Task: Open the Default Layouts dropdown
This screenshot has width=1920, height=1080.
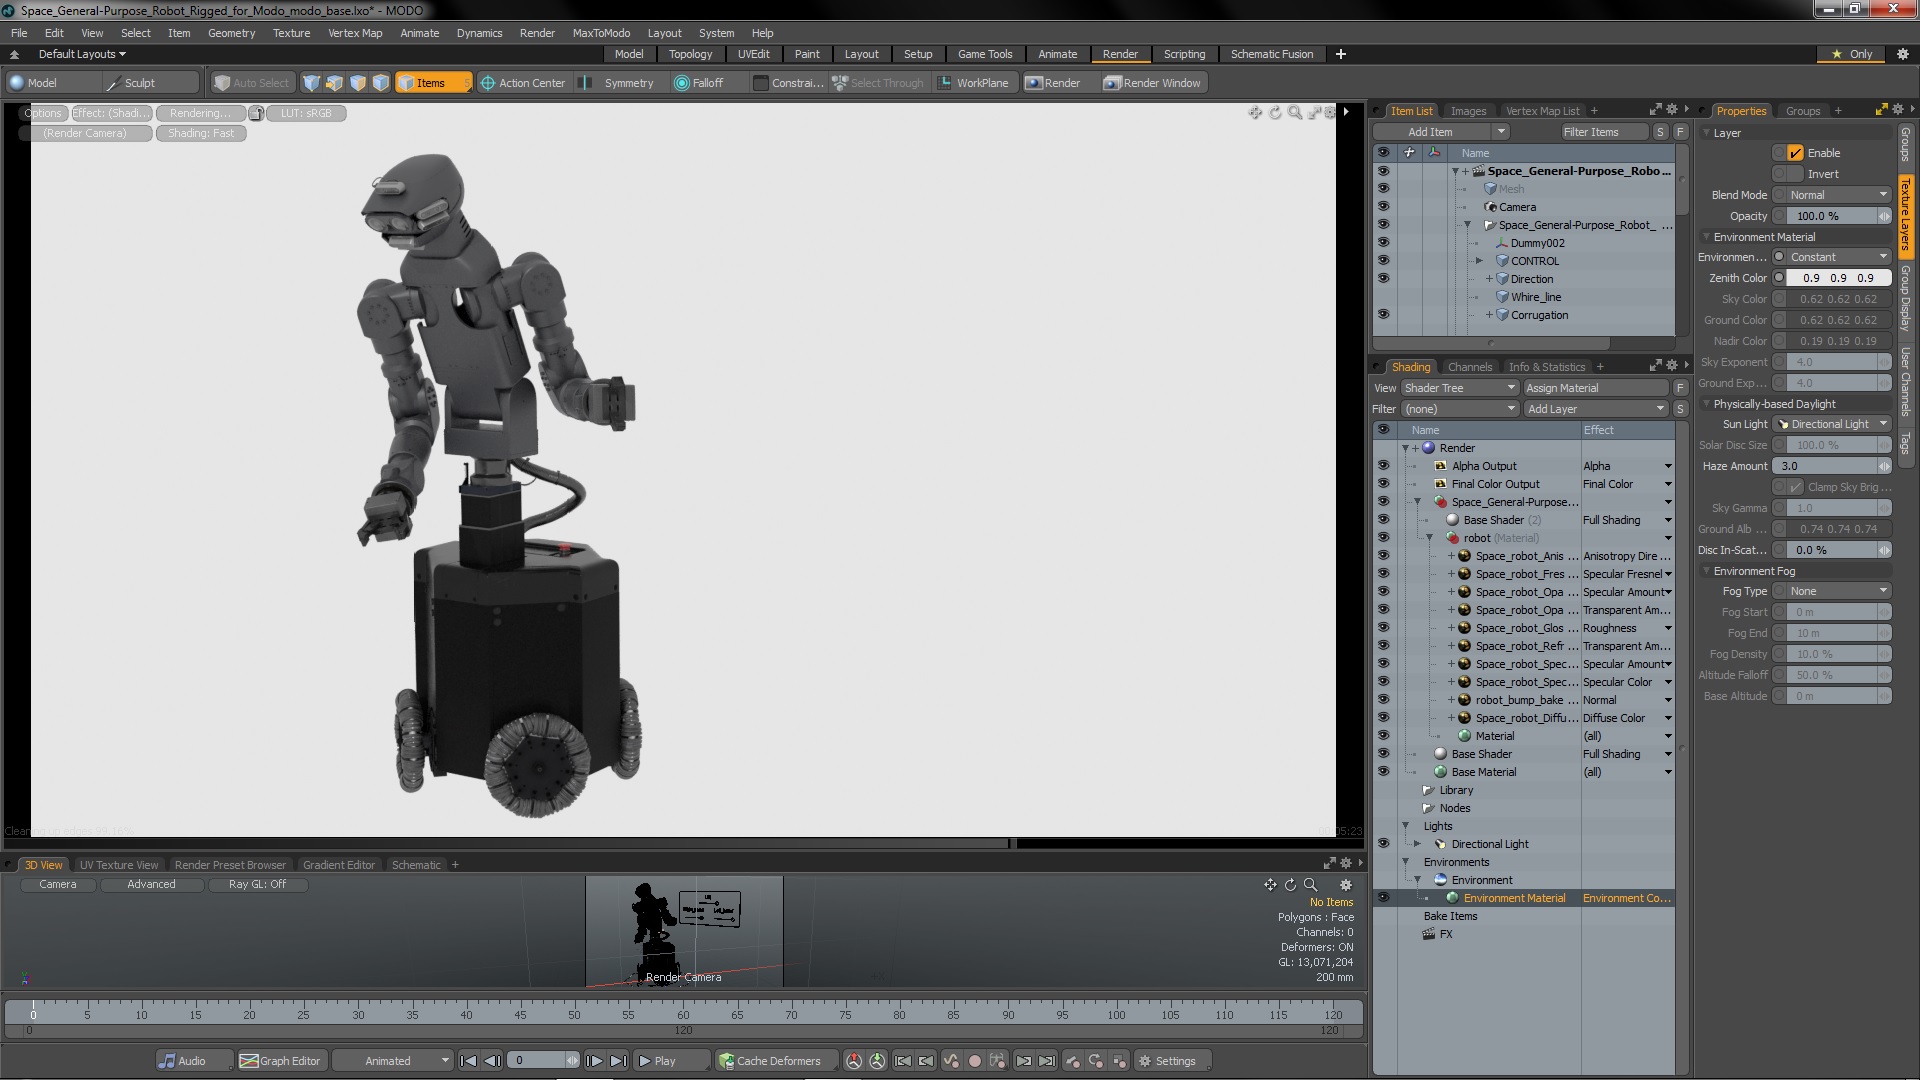Action: click(x=82, y=54)
